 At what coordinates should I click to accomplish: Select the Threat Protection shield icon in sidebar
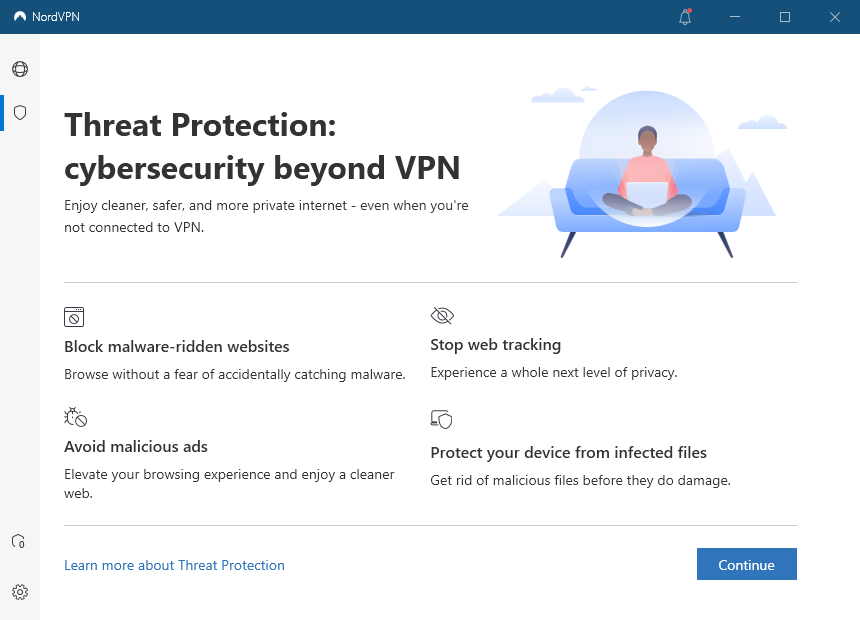click(x=19, y=112)
